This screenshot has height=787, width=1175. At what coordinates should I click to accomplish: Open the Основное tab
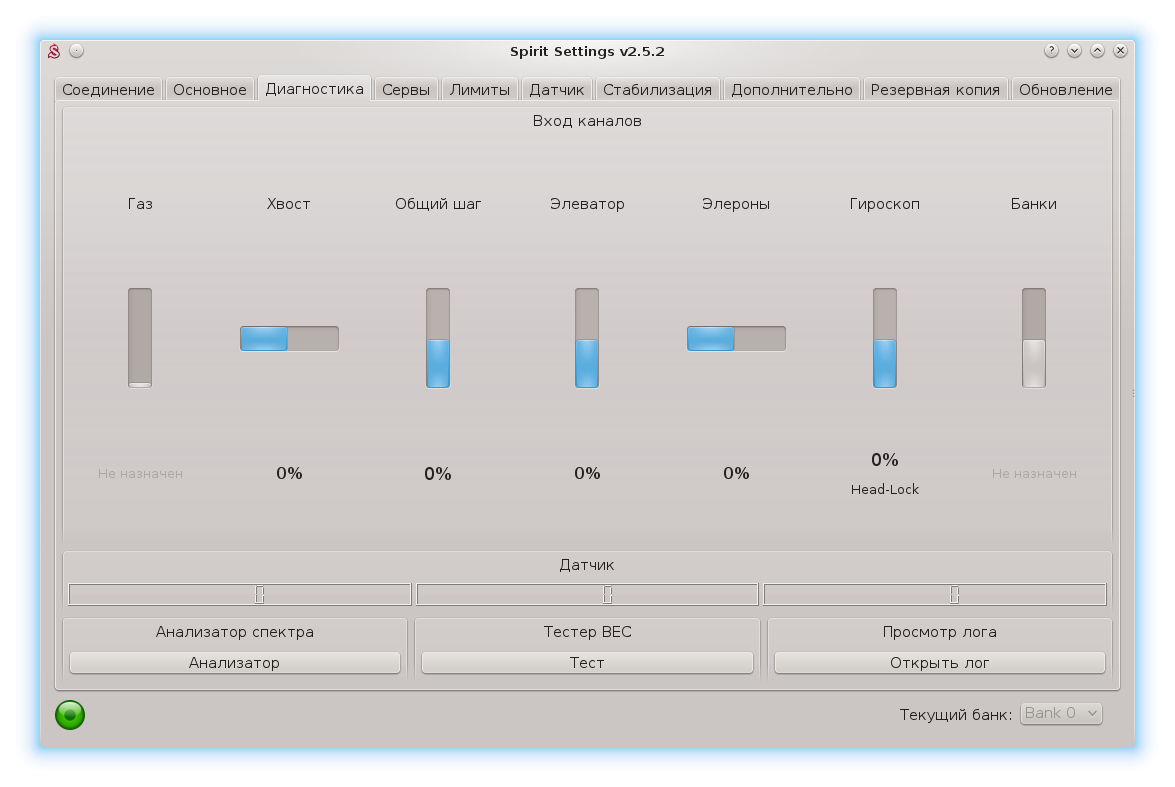[x=209, y=90]
